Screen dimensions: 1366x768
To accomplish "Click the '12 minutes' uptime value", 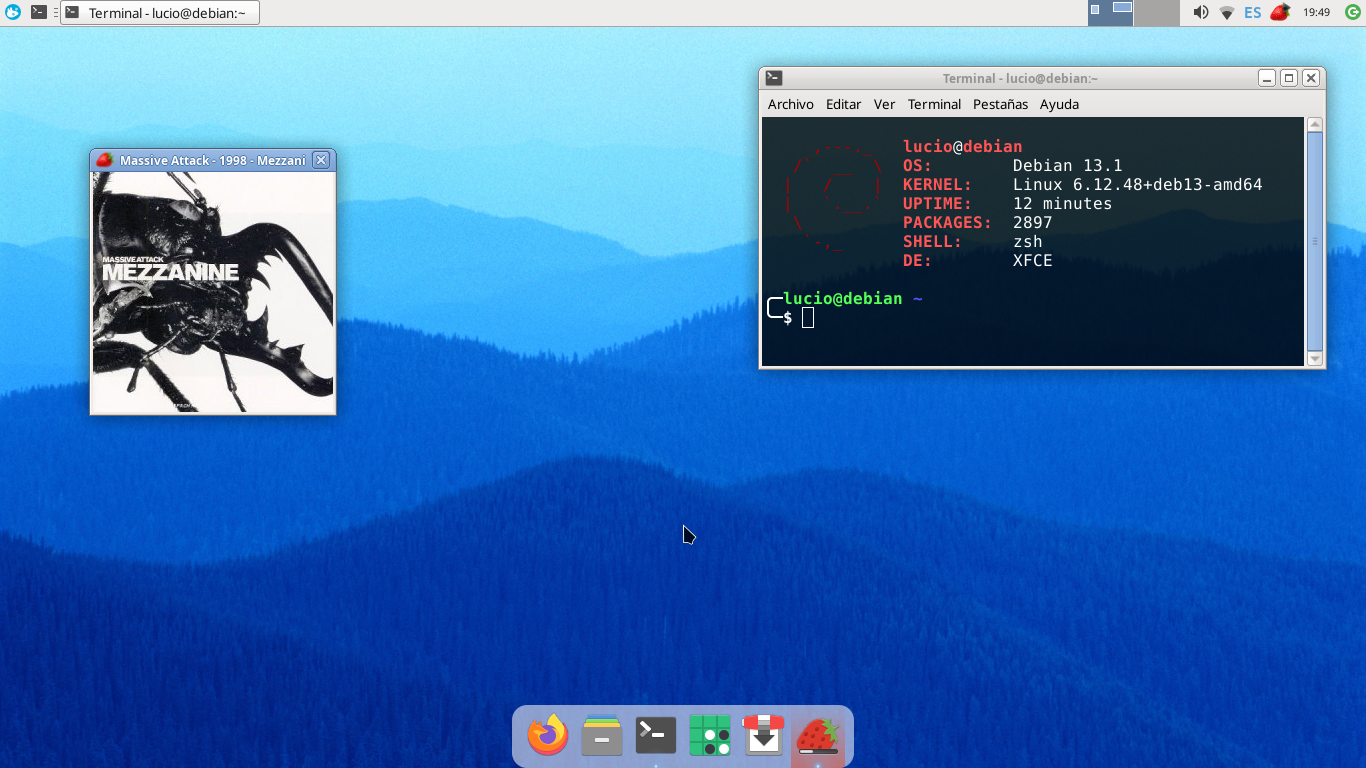I will point(1063,203).
